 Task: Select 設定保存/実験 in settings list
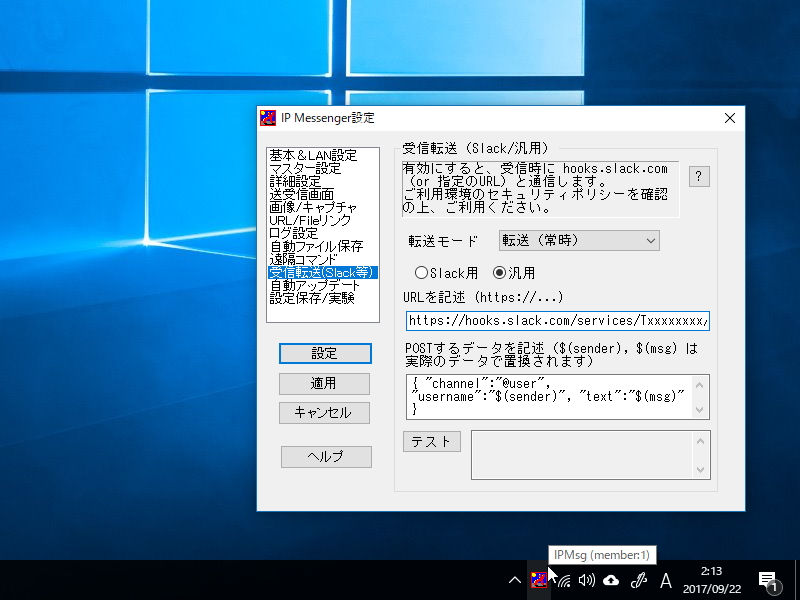tap(322, 298)
